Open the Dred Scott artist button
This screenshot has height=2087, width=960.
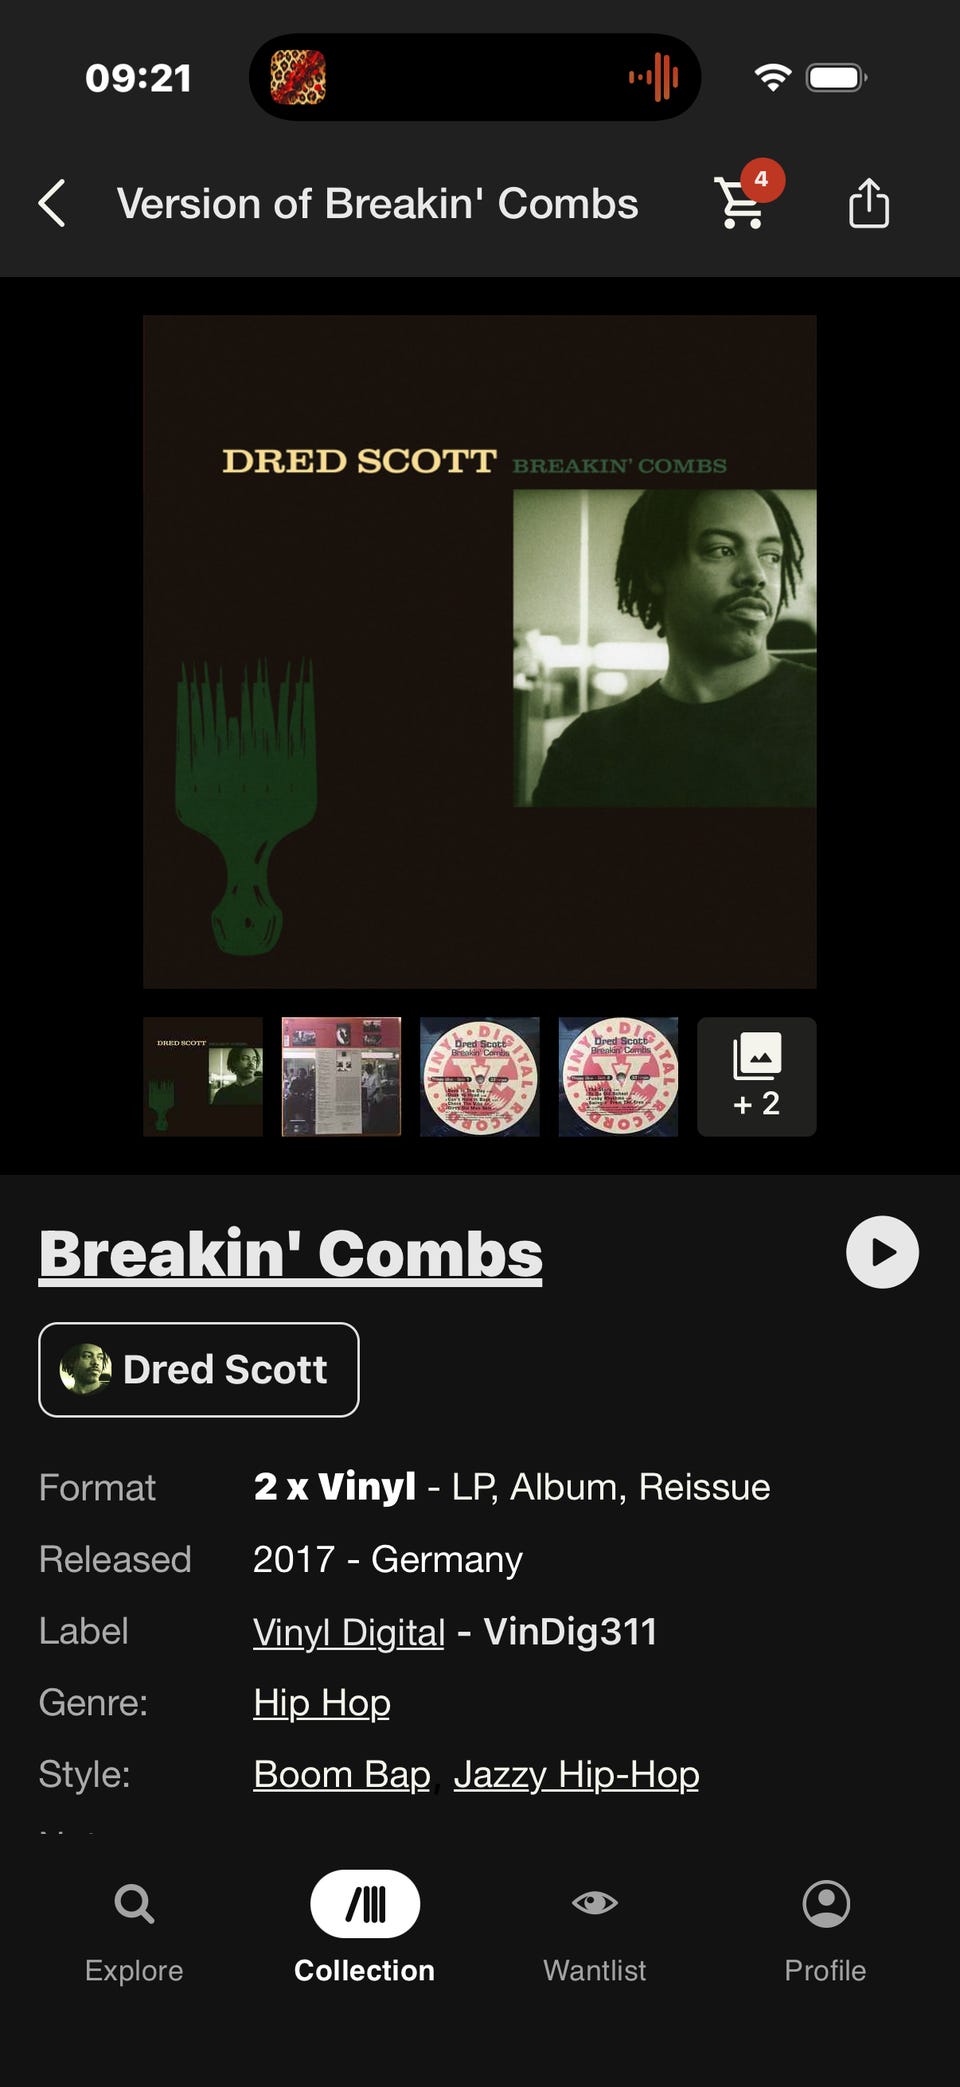(199, 1370)
